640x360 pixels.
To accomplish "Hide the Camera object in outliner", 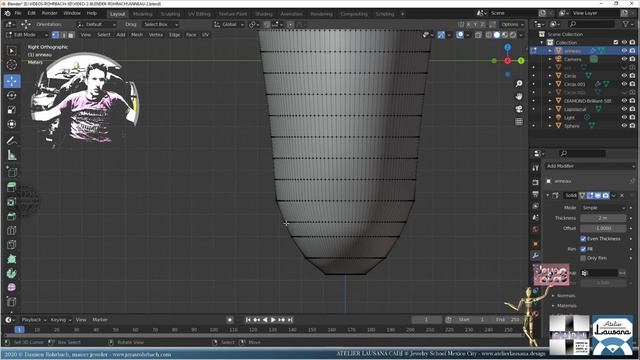I will 624,59.
